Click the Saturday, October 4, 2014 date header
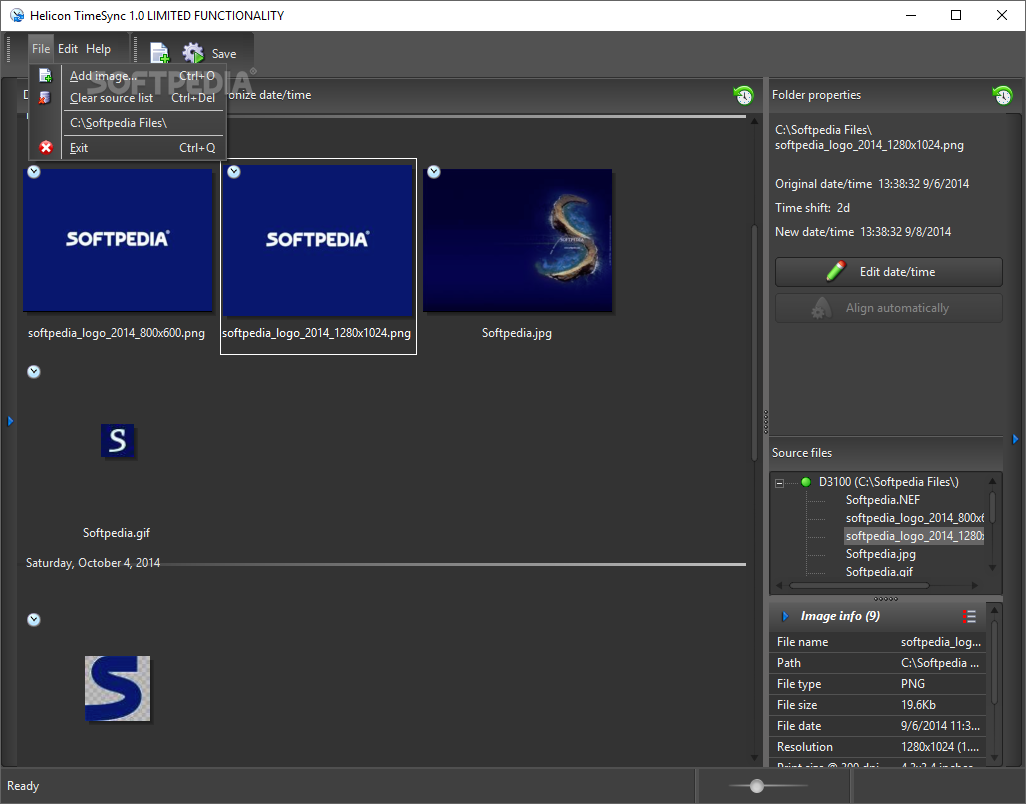 click(93, 563)
